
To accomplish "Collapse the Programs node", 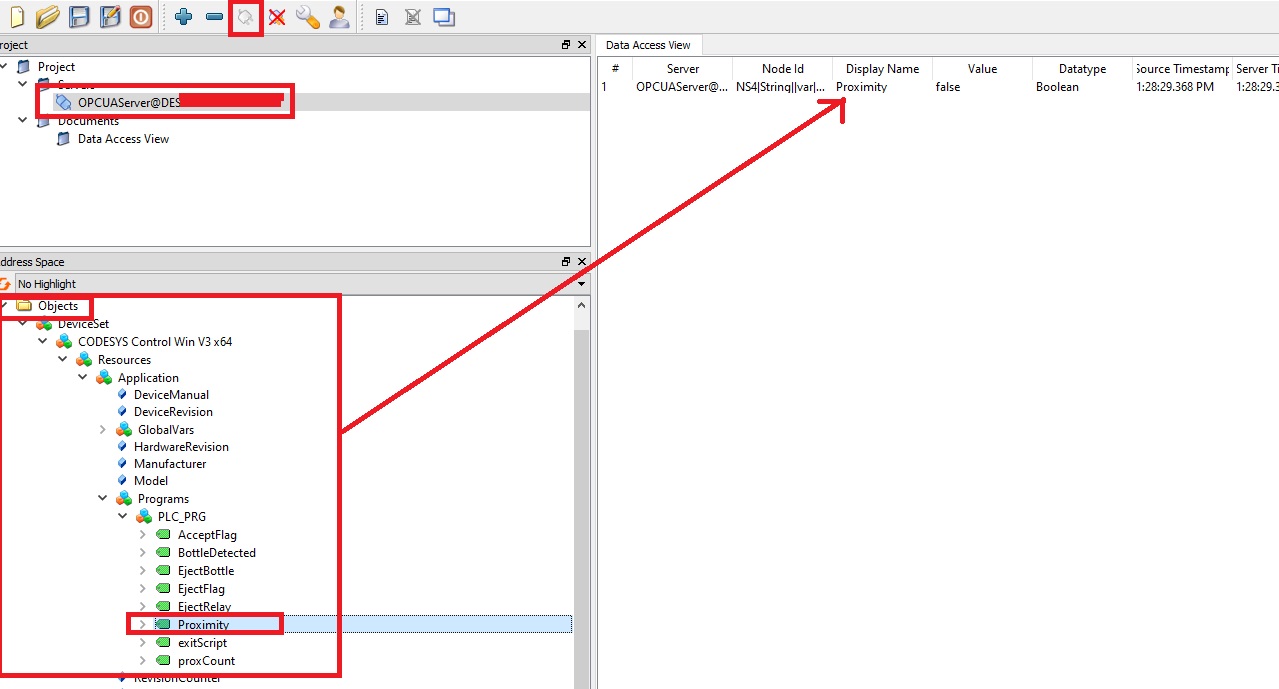I will (103, 499).
